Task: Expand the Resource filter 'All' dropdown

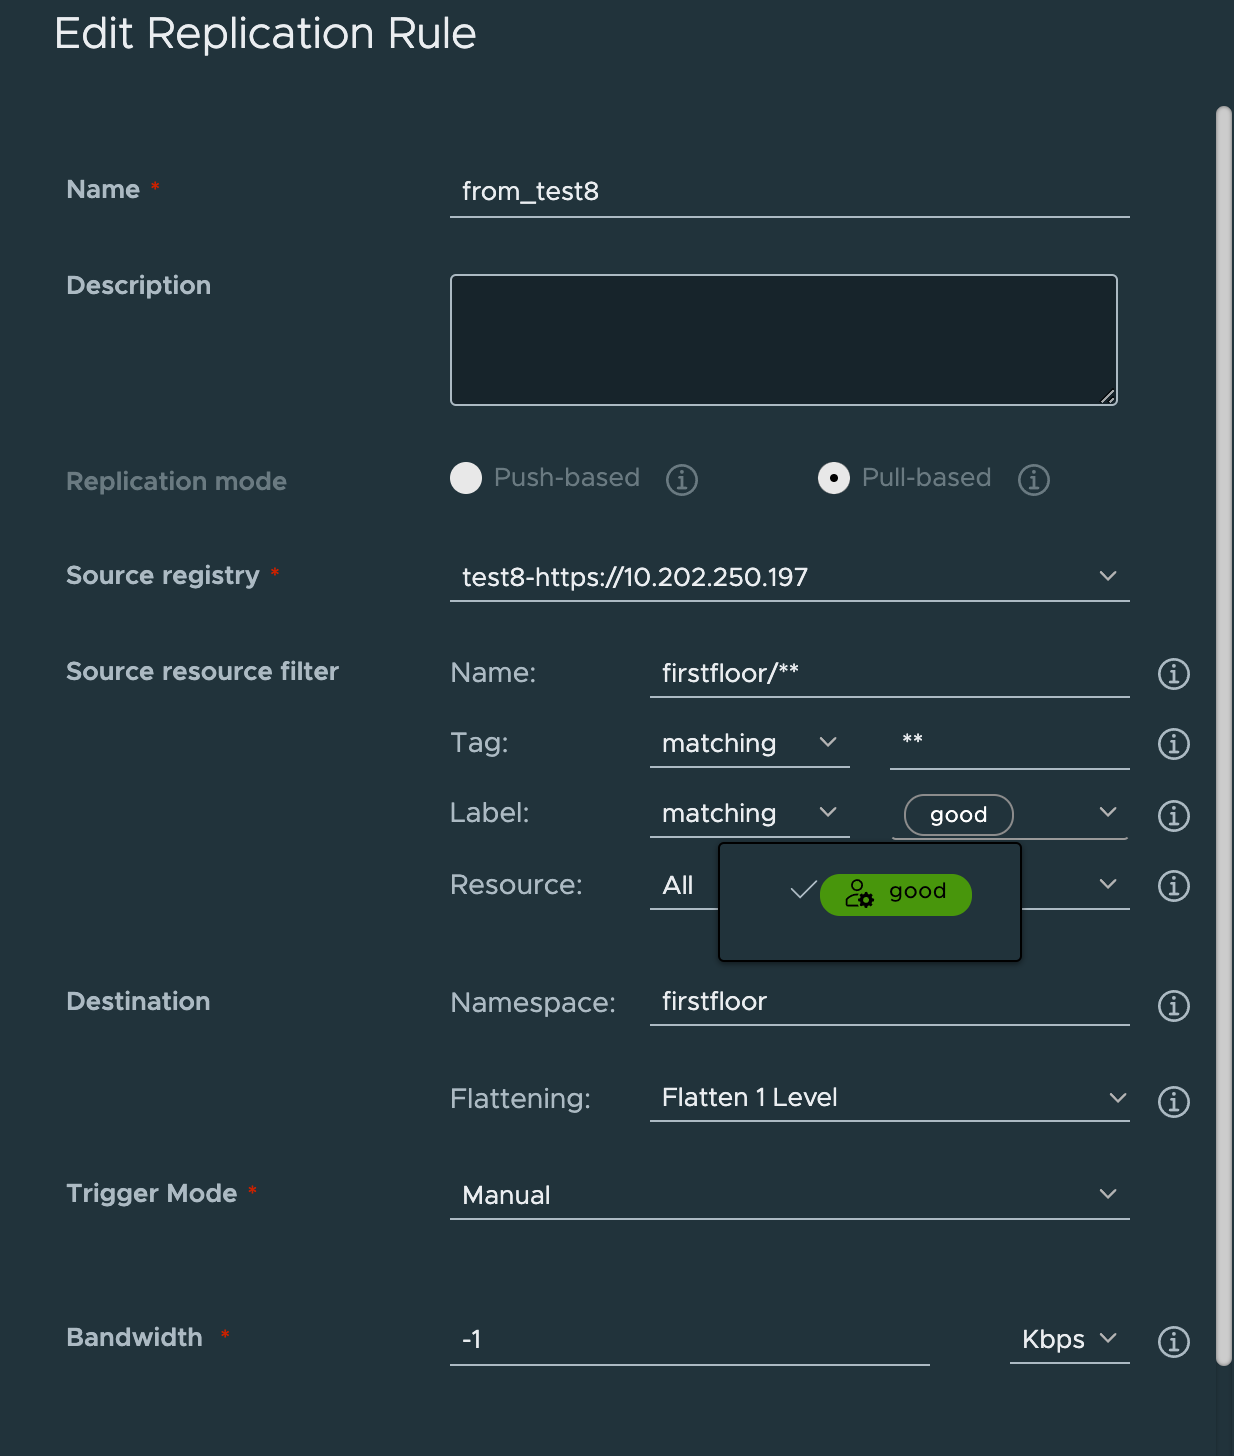Action: (x=1106, y=884)
